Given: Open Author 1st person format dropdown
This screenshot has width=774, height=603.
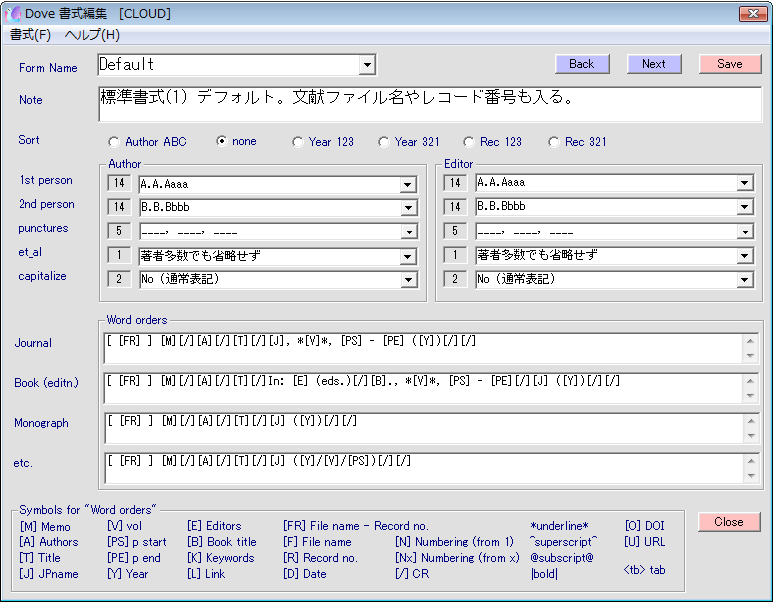Looking at the screenshot, I should click(x=407, y=184).
